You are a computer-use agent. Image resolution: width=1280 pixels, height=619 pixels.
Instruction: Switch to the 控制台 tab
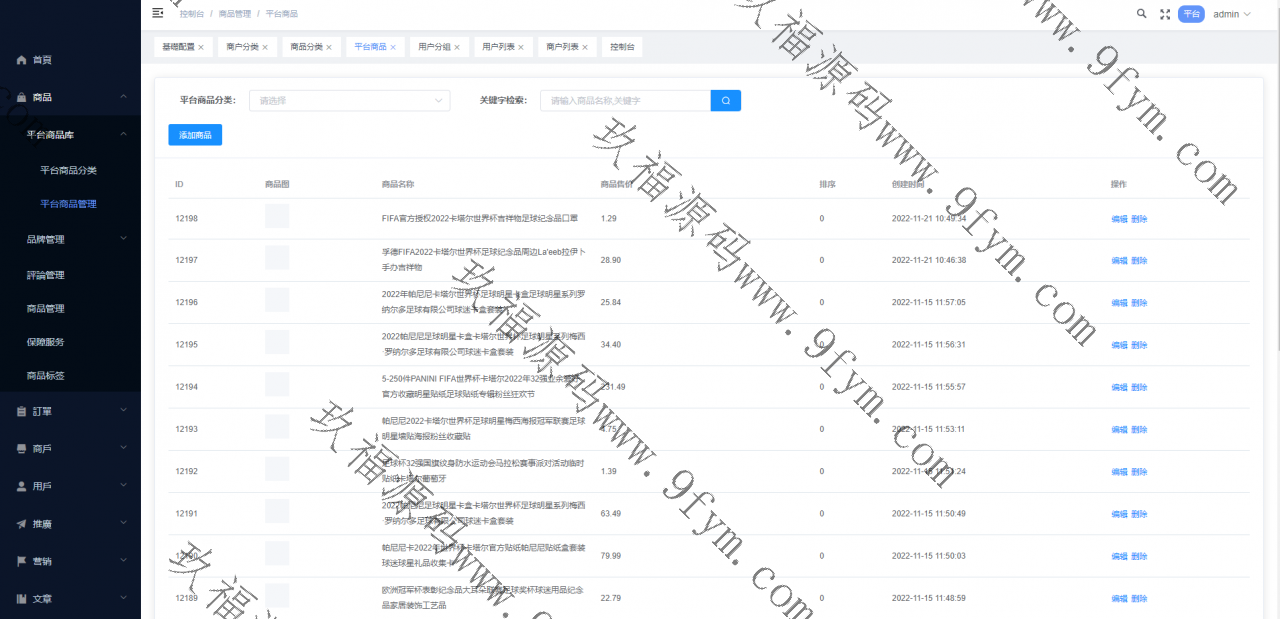point(622,47)
